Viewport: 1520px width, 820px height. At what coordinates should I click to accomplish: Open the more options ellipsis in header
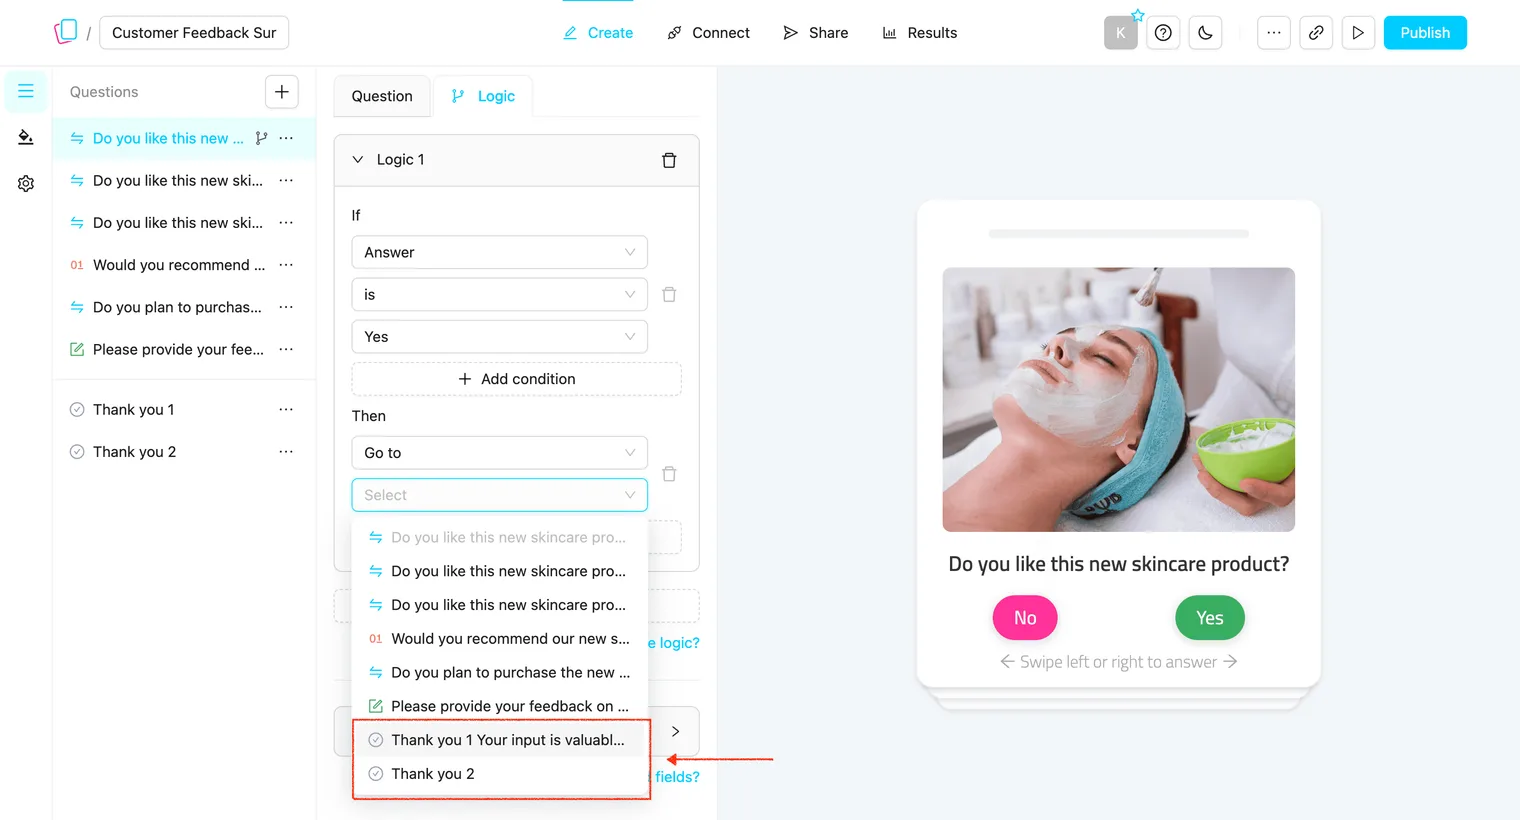pyautogui.click(x=1273, y=33)
